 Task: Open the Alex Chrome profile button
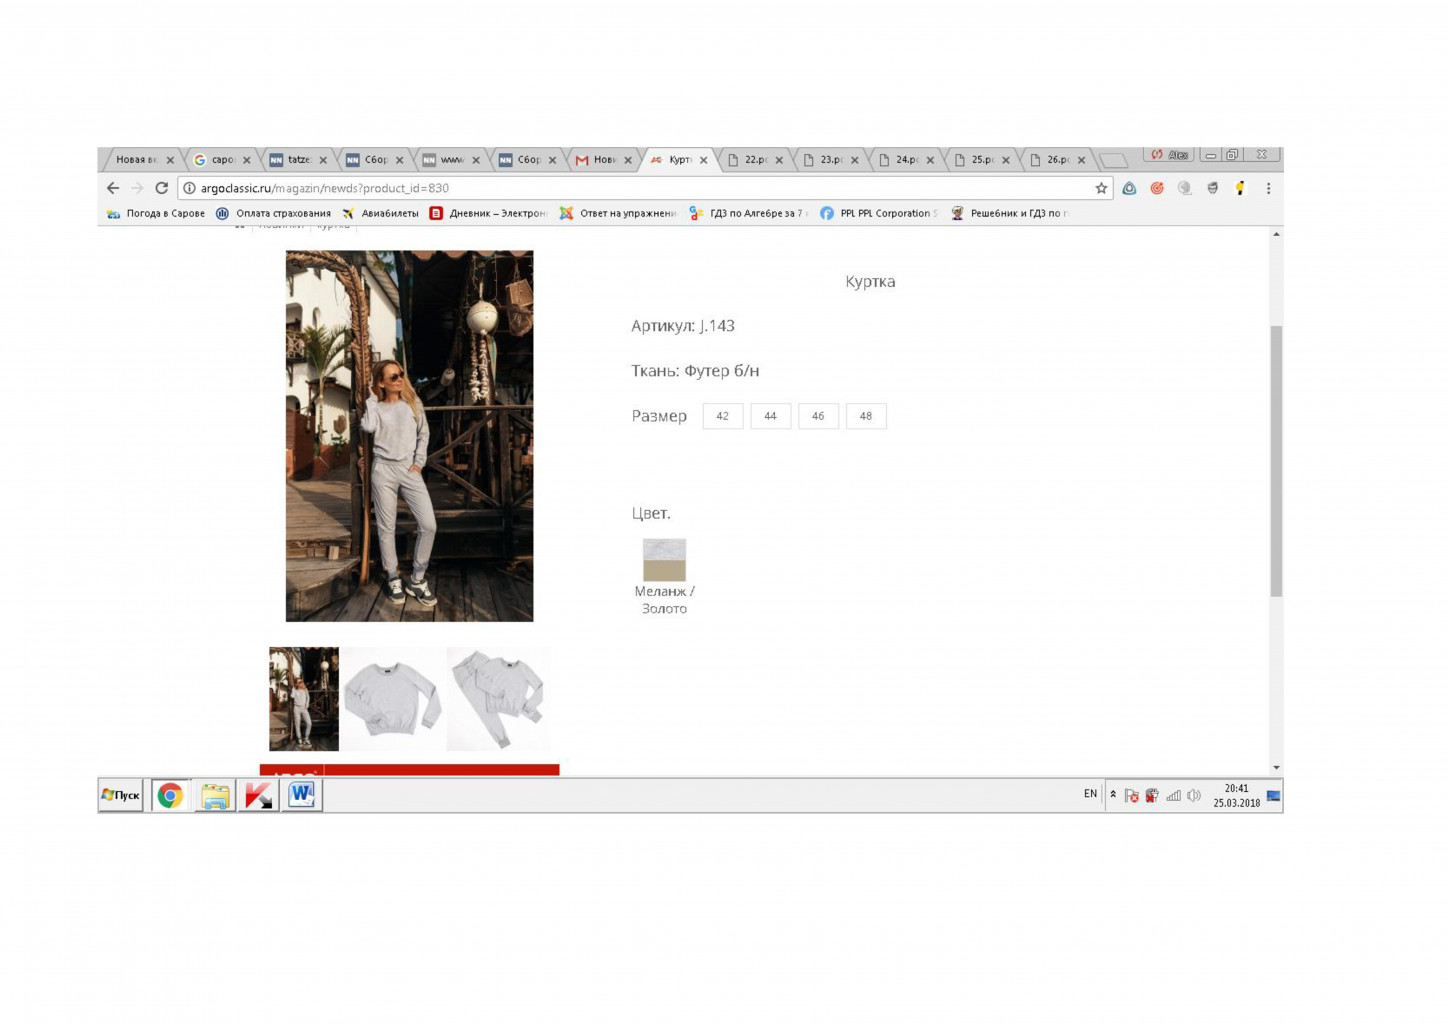[1169, 155]
